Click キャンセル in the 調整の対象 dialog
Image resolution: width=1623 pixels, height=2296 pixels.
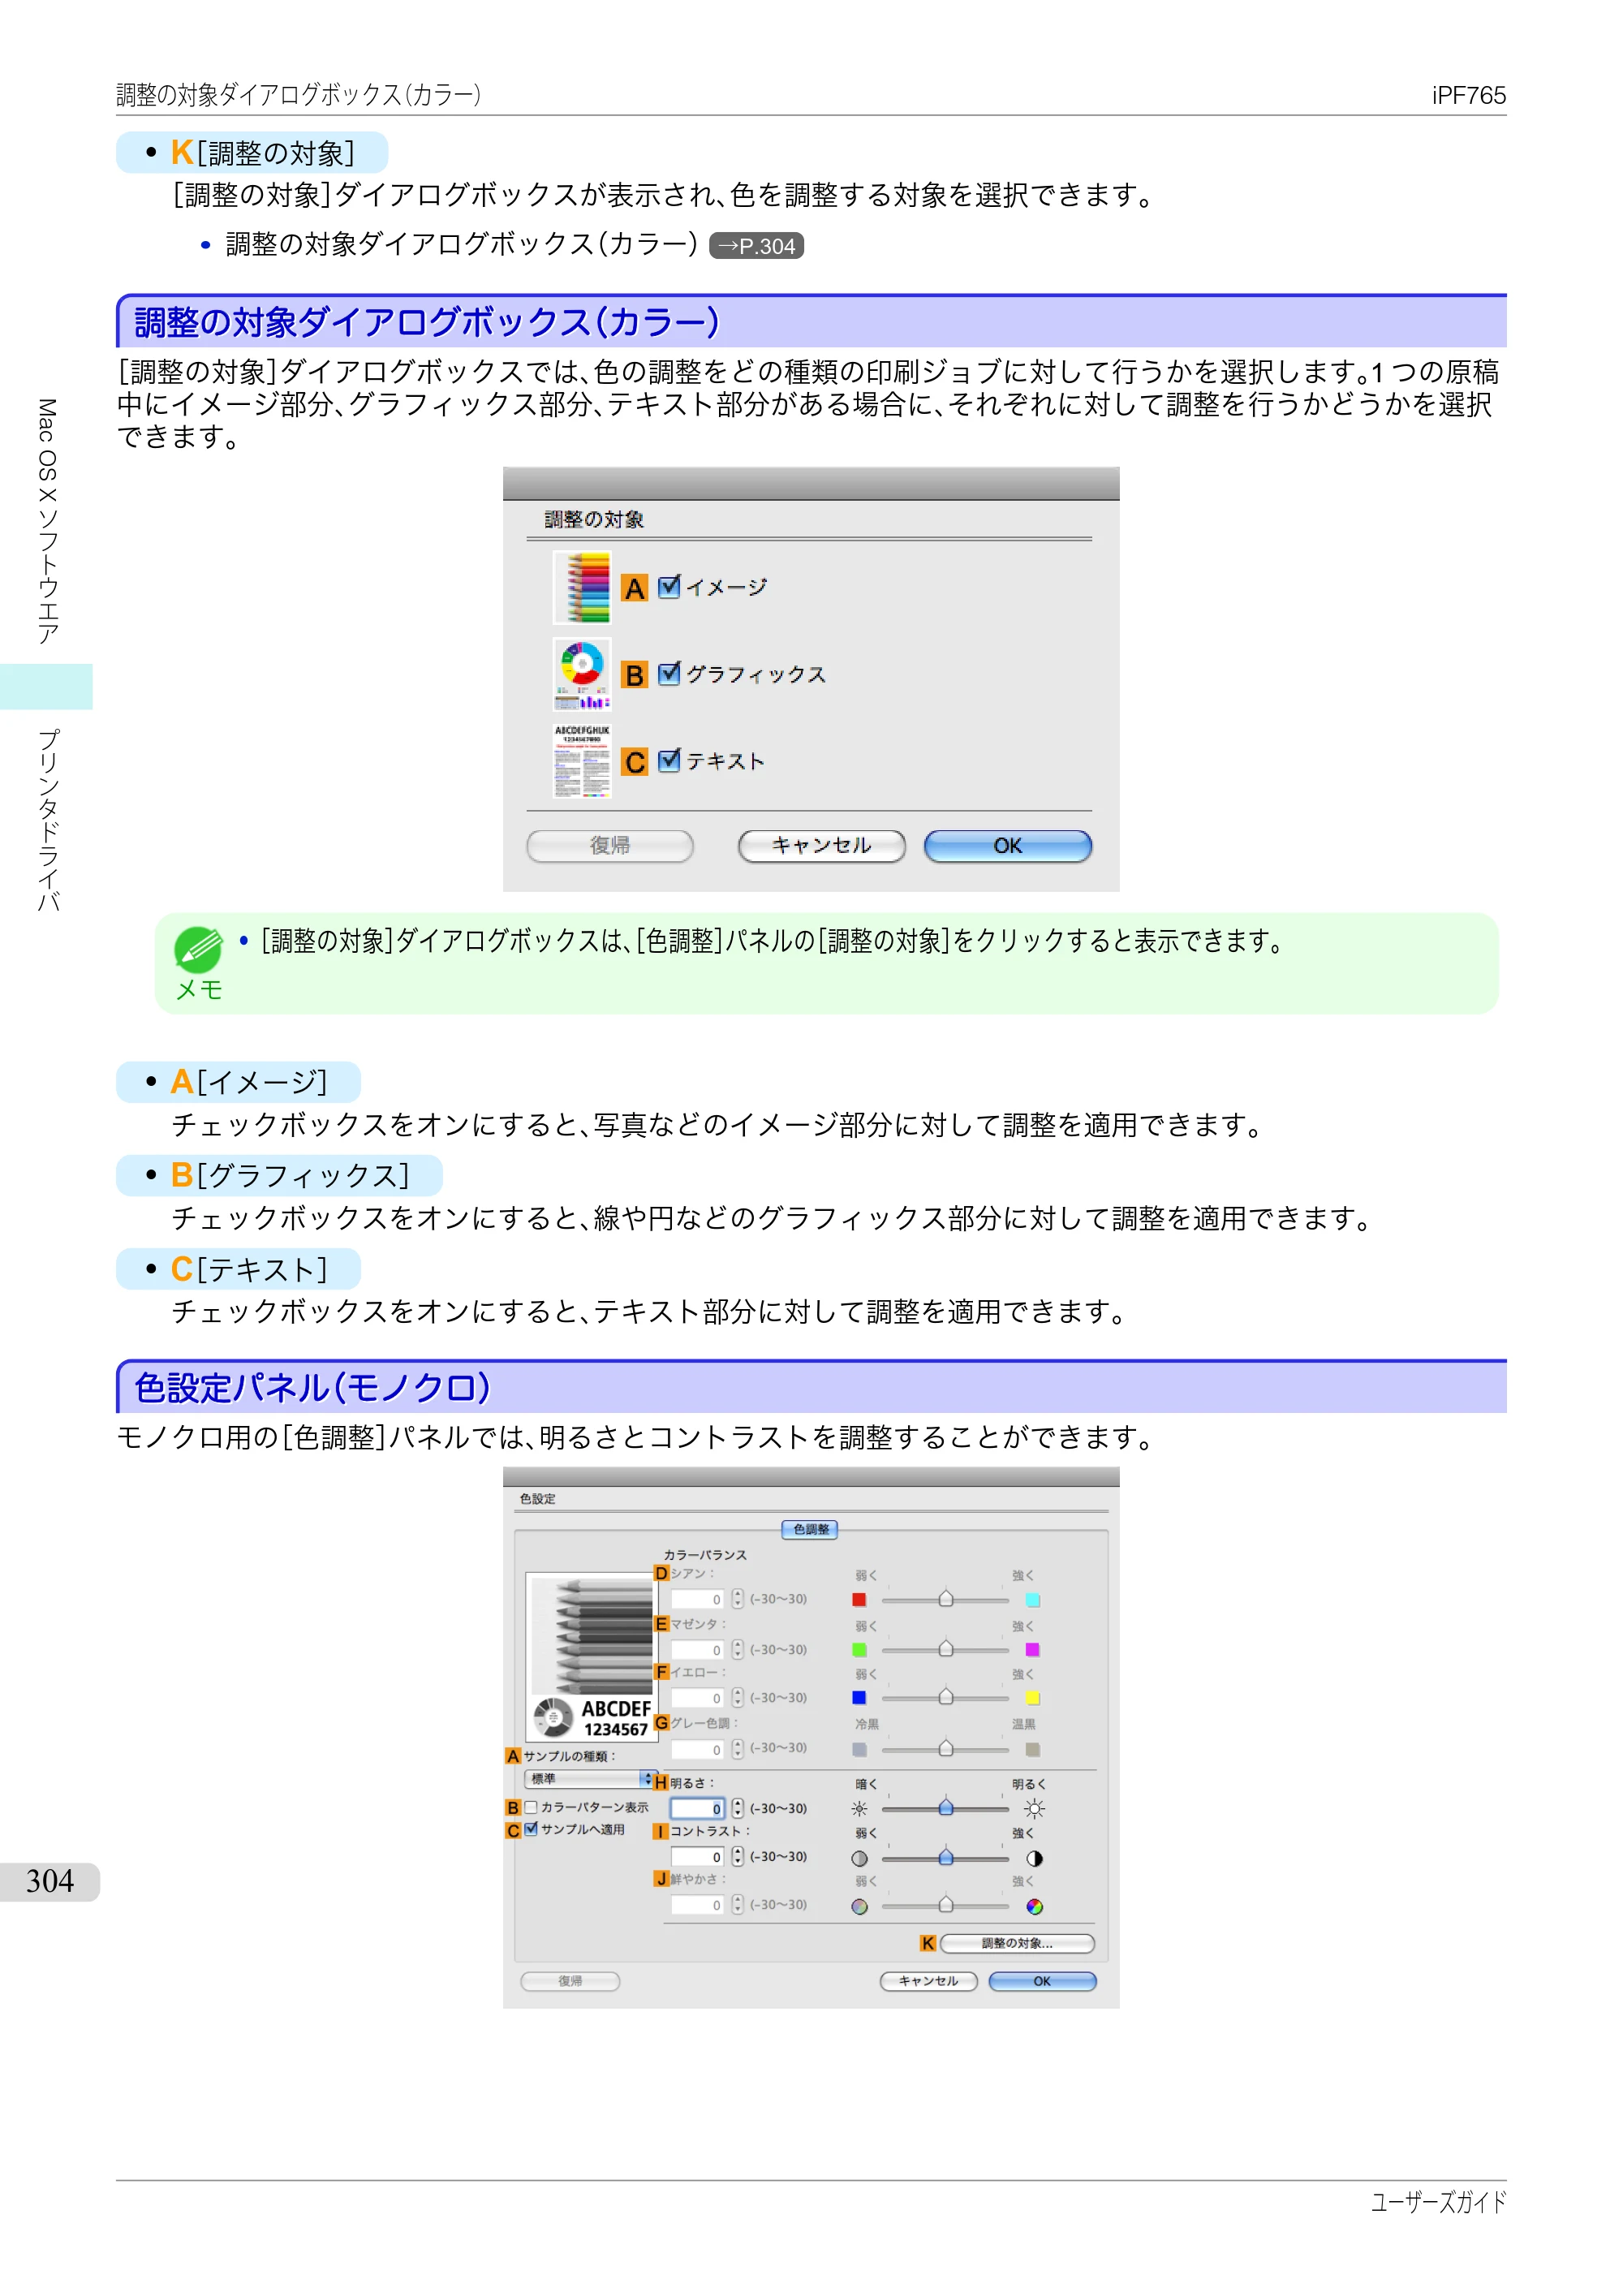pyautogui.click(x=822, y=846)
